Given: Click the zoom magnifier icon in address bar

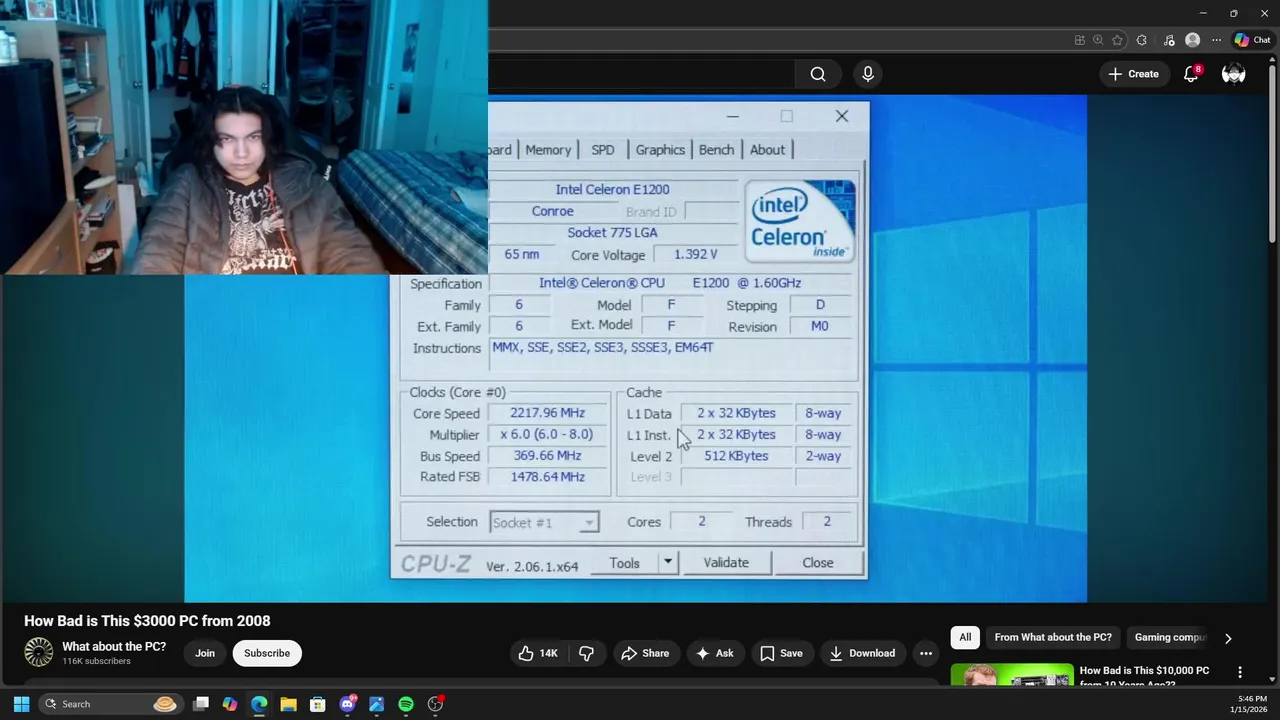Looking at the screenshot, I should point(1098,40).
